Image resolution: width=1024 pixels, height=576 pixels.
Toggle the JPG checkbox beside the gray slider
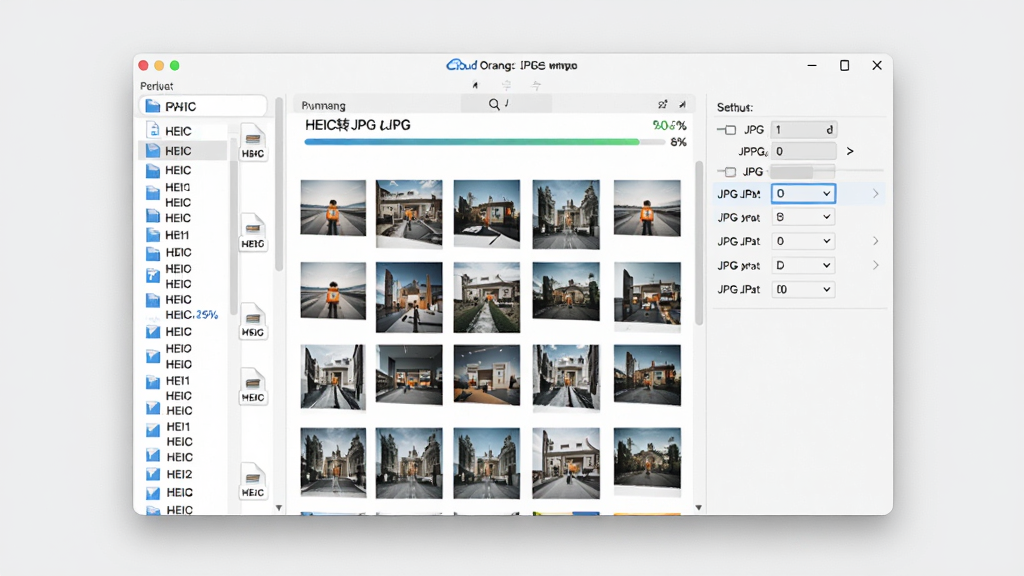click(730, 172)
